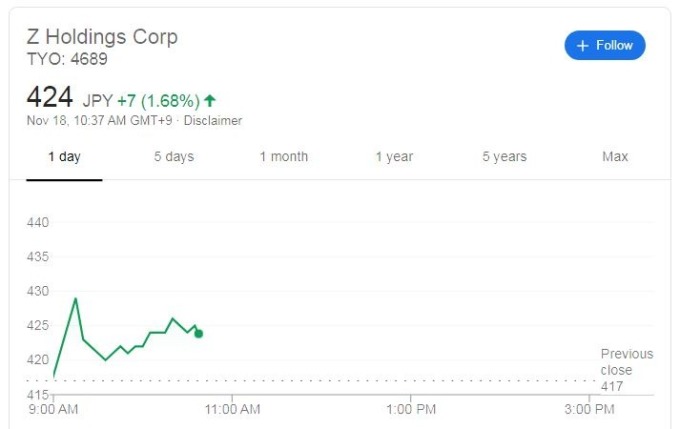
Task: Select the Max time range
Action: [x=615, y=156]
